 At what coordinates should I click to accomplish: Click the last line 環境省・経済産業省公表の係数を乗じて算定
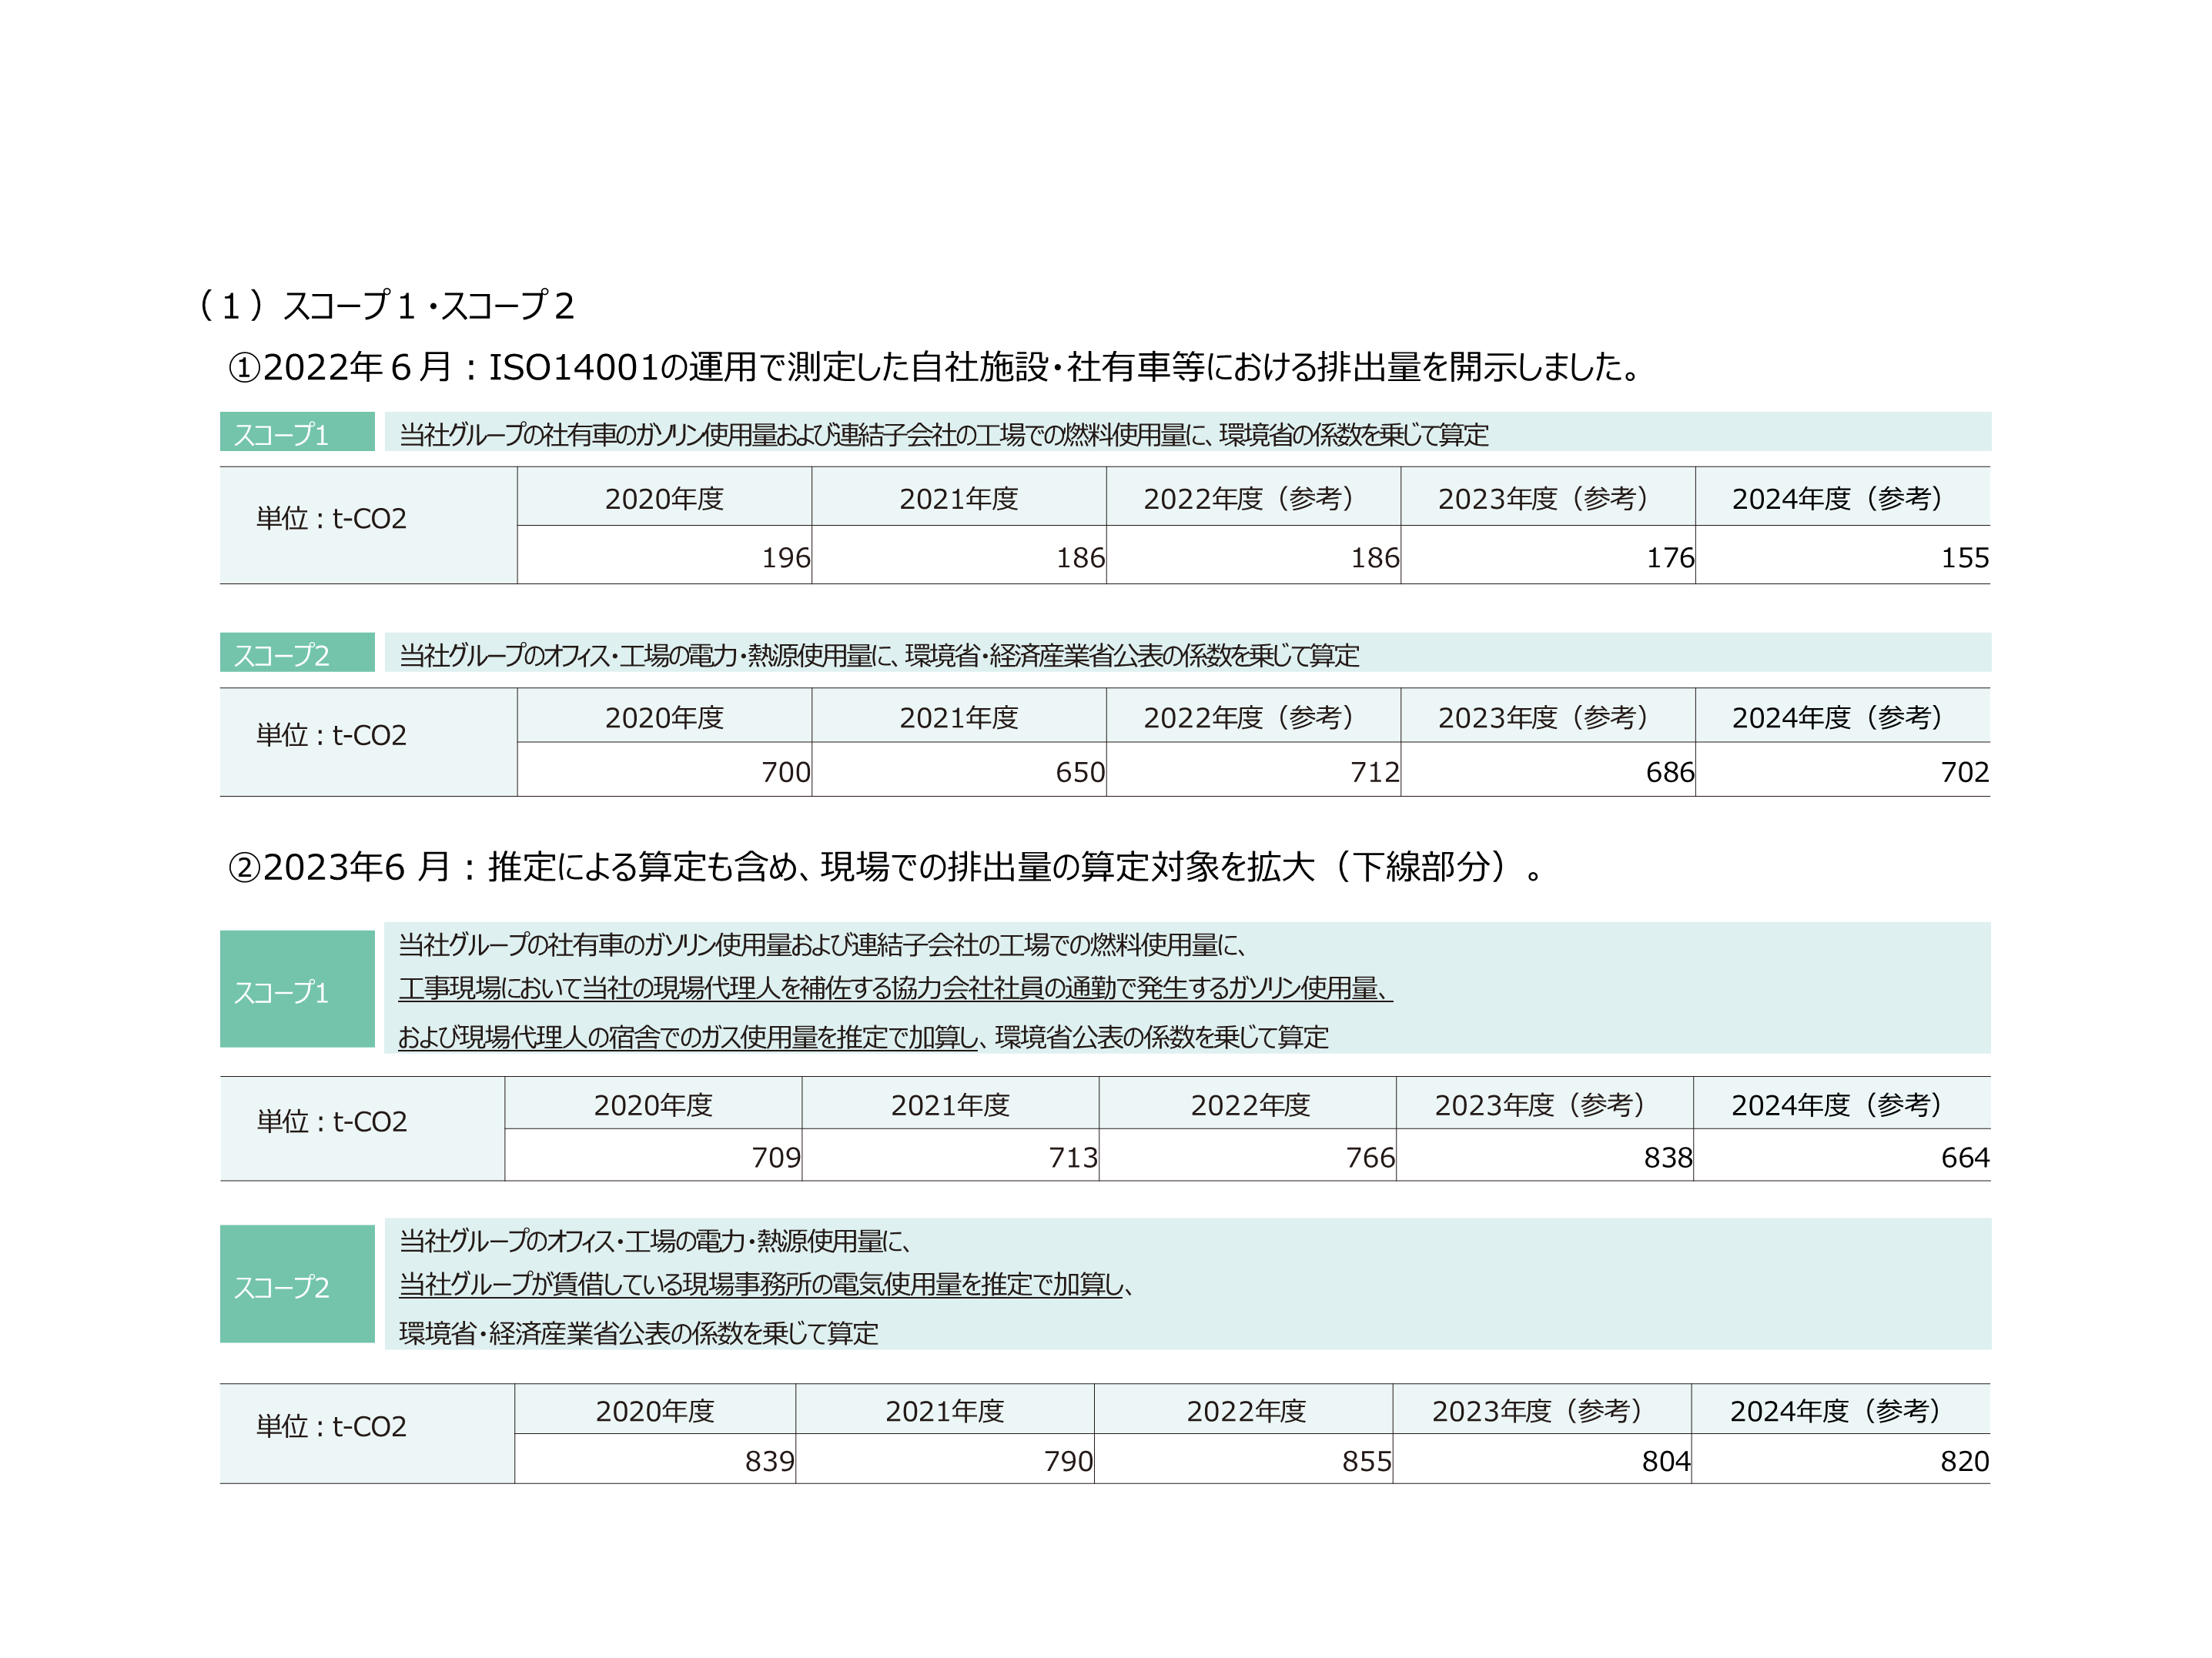638,1333
